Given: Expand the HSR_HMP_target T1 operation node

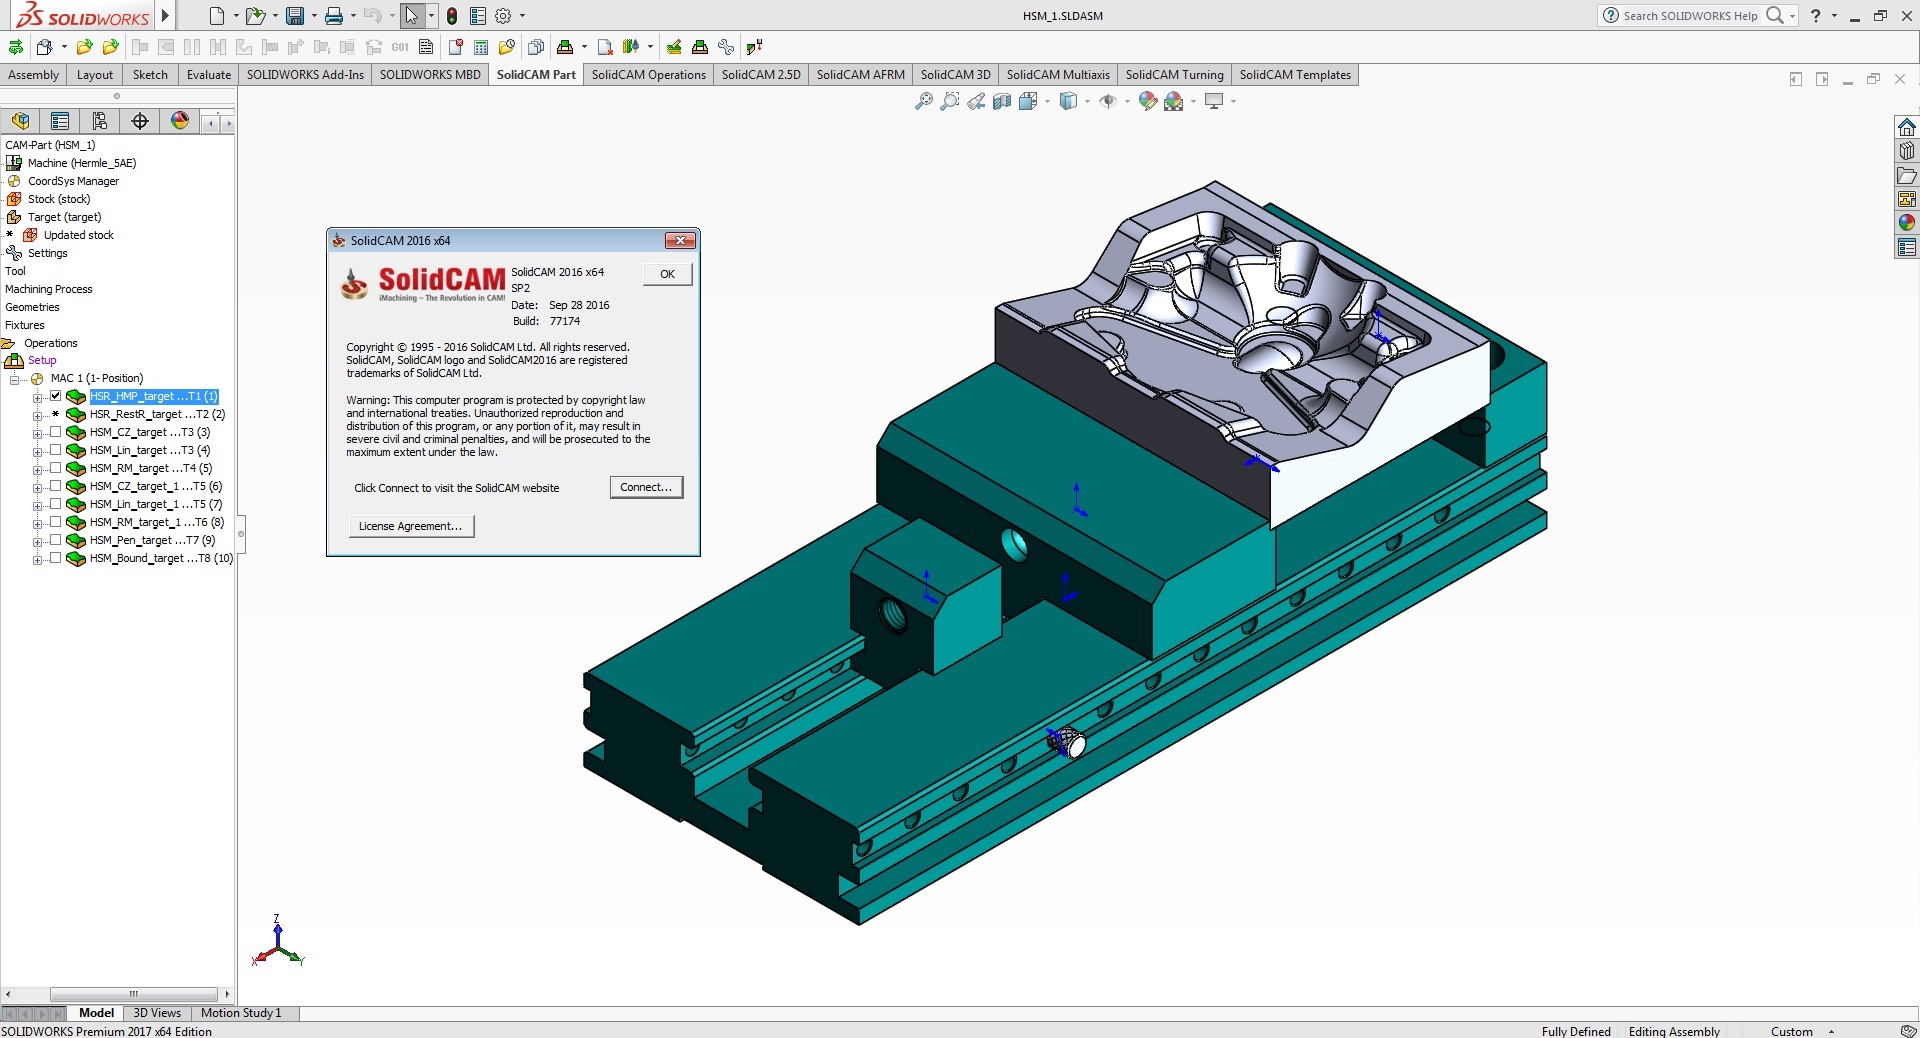Looking at the screenshot, I should point(37,398).
